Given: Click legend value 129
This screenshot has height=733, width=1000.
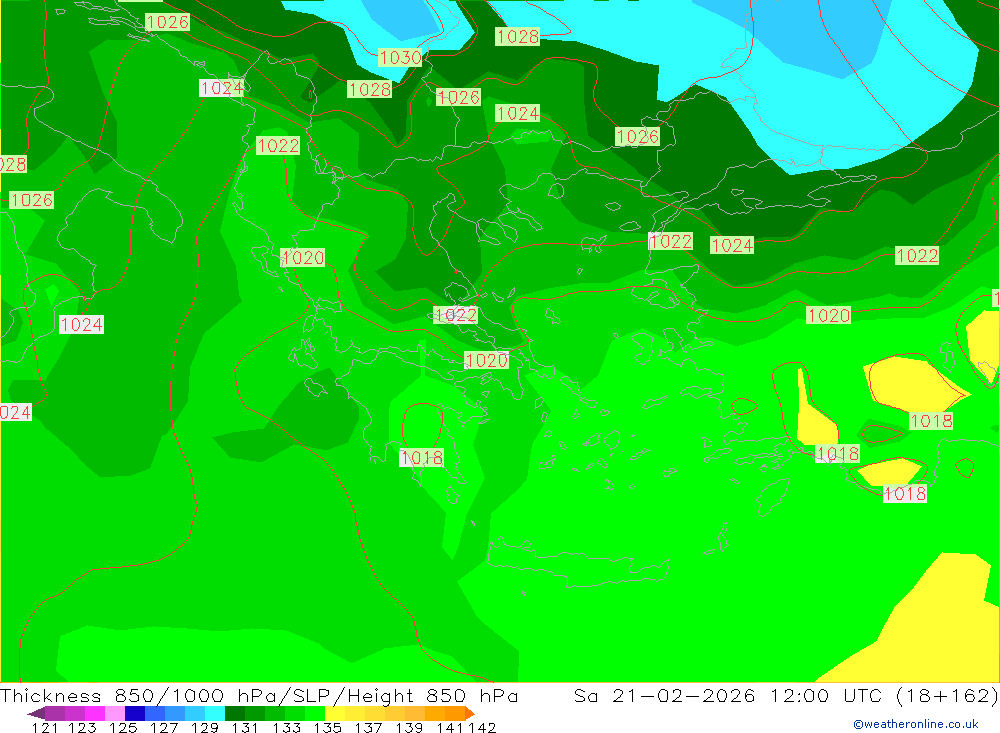Looking at the screenshot, I should pos(205,727).
